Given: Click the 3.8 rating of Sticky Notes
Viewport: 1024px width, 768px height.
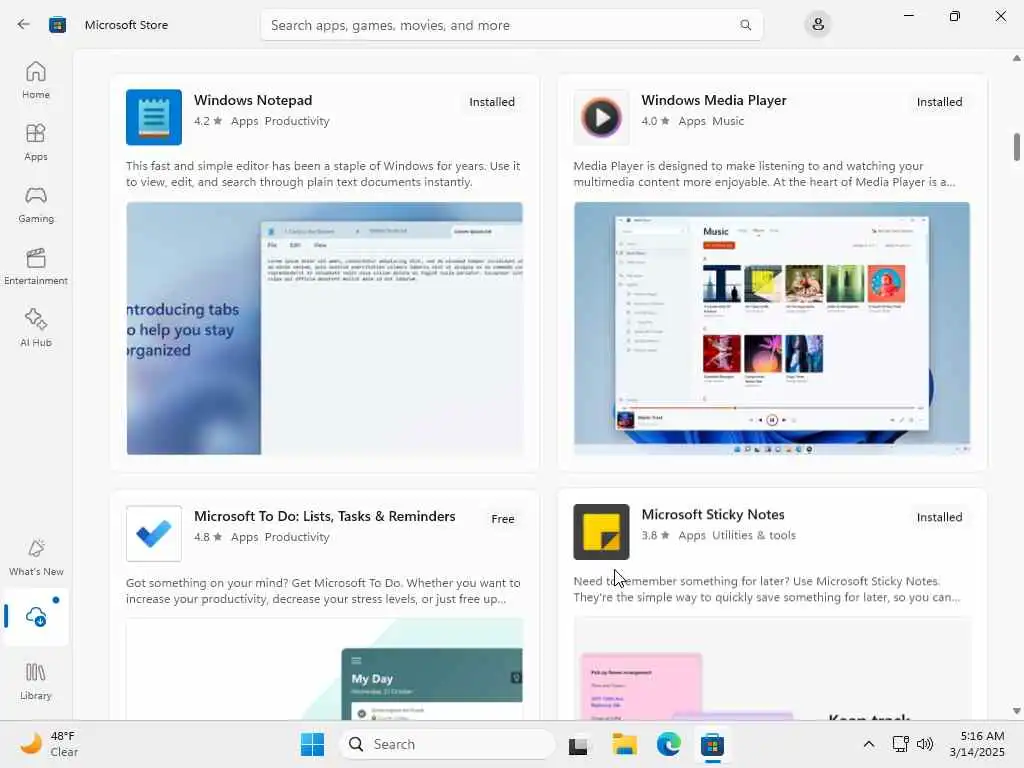Looking at the screenshot, I should click(x=656, y=536).
